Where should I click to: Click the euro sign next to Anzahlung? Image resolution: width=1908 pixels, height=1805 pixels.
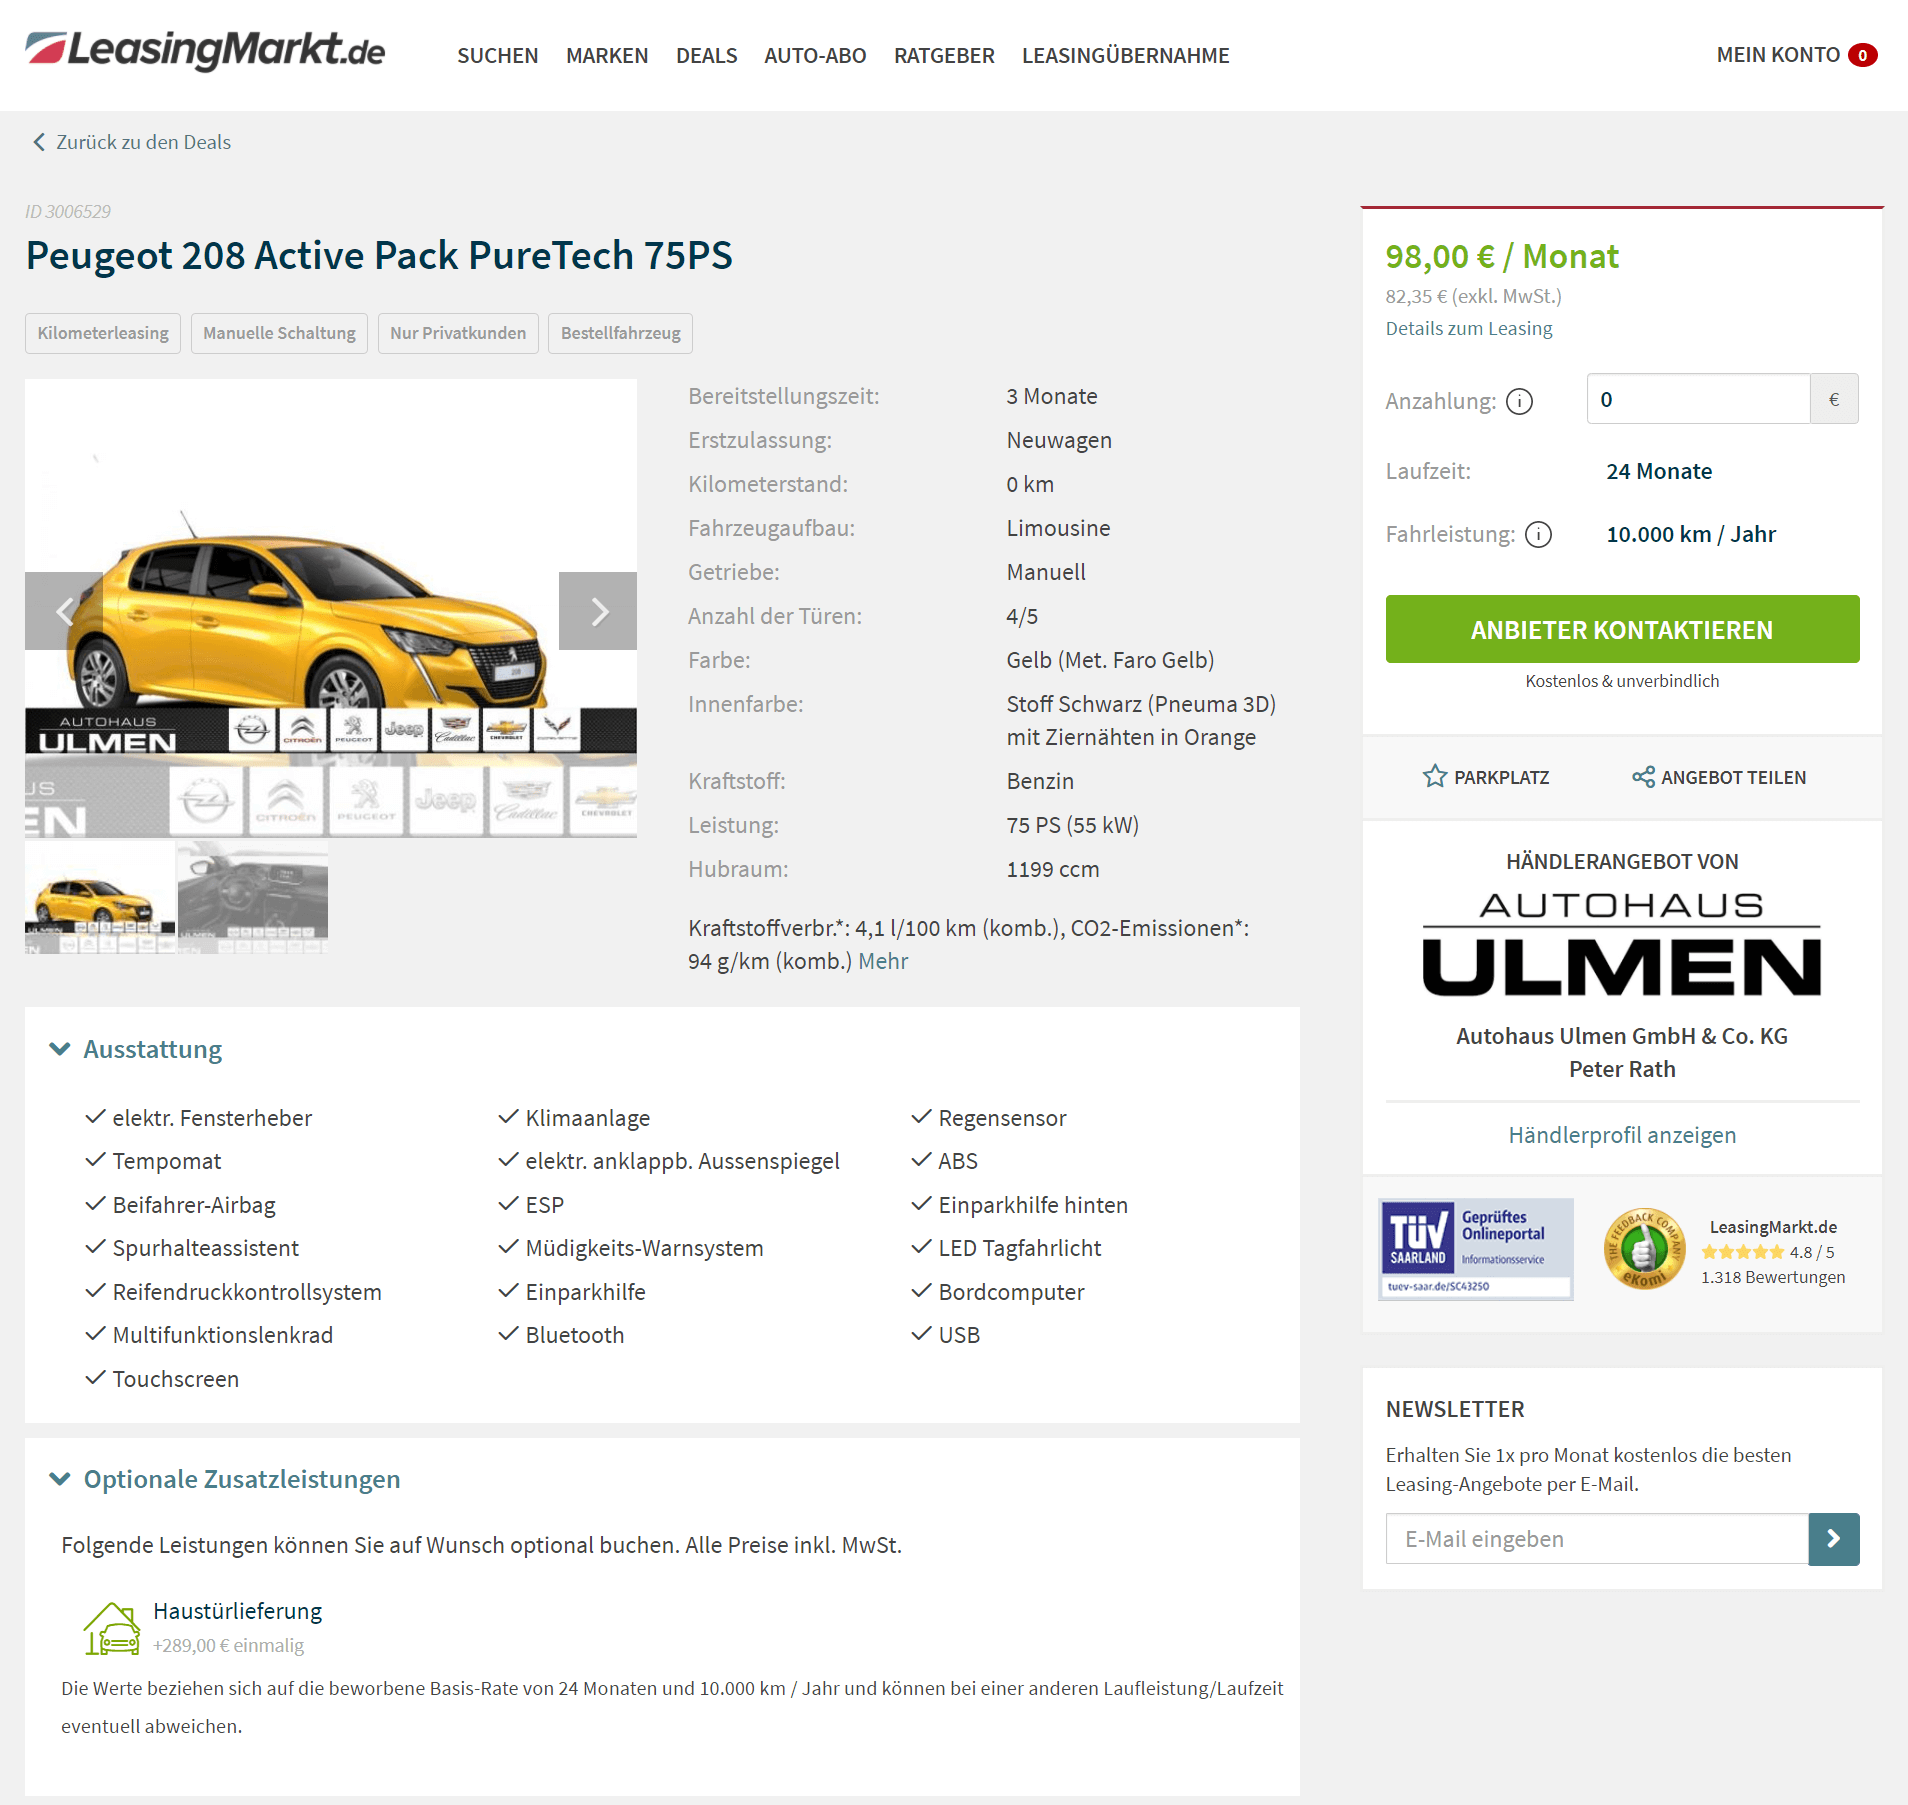pos(1834,399)
